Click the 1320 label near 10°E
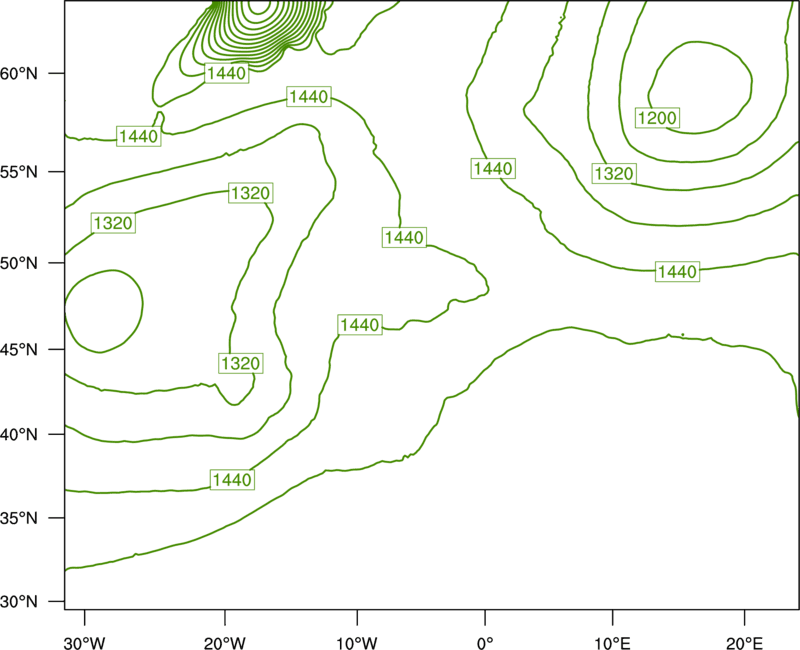Screen dimensions: 800x650 pos(614,173)
